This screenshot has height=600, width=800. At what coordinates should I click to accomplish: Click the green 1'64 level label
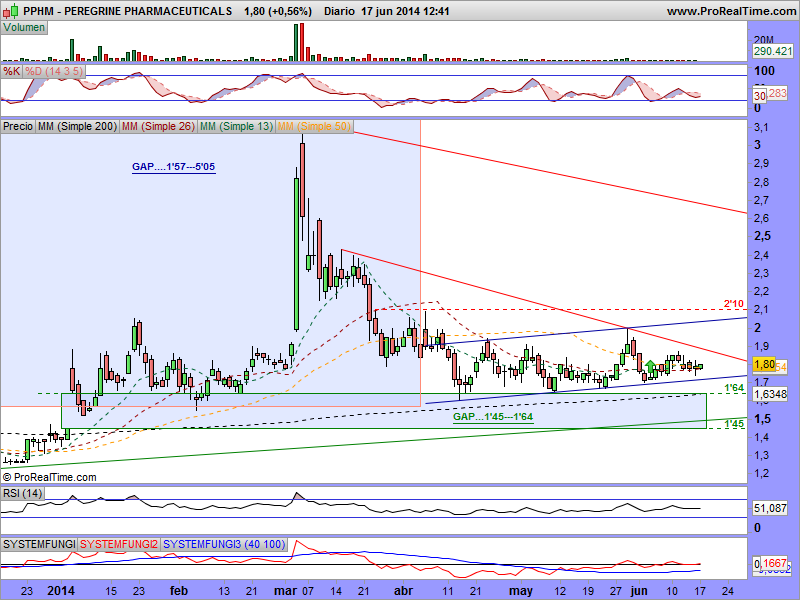pos(734,388)
